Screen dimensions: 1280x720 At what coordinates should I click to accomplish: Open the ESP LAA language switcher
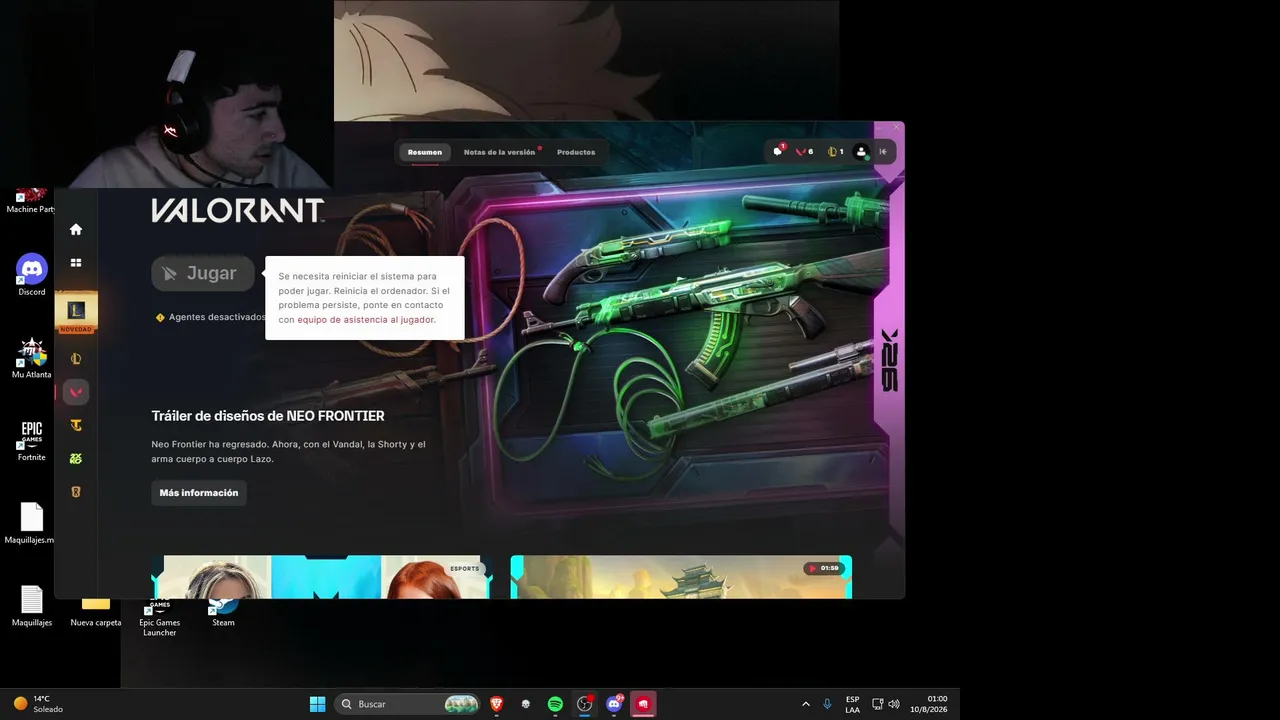coord(852,704)
